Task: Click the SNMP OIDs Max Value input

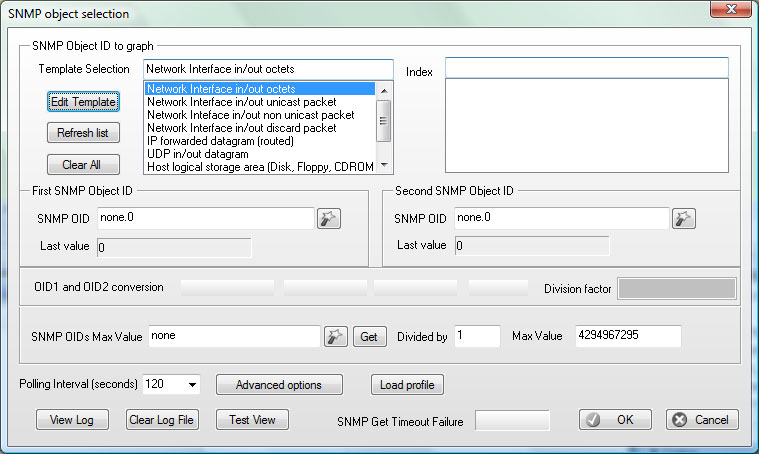Action: click(x=234, y=336)
